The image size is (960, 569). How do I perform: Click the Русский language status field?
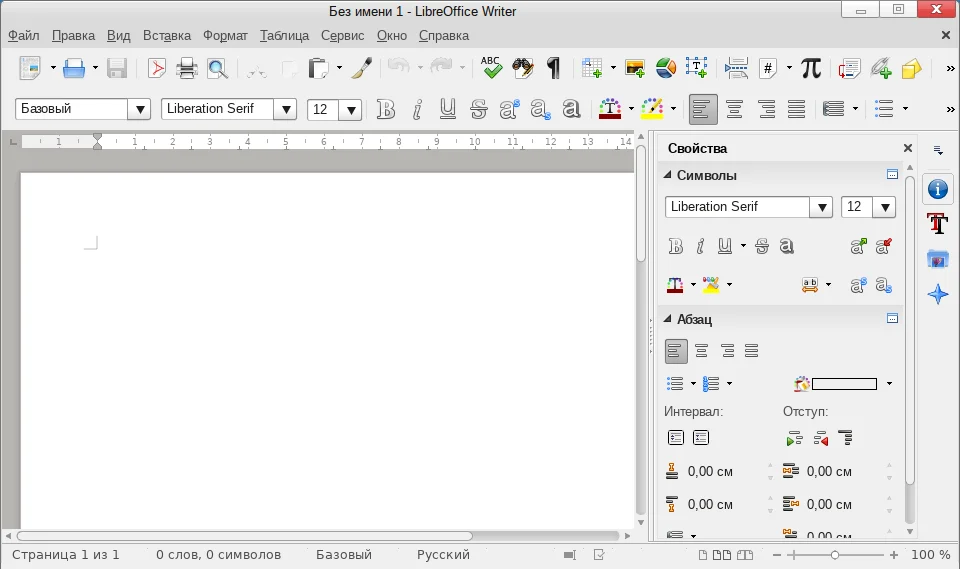(x=443, y=554)
